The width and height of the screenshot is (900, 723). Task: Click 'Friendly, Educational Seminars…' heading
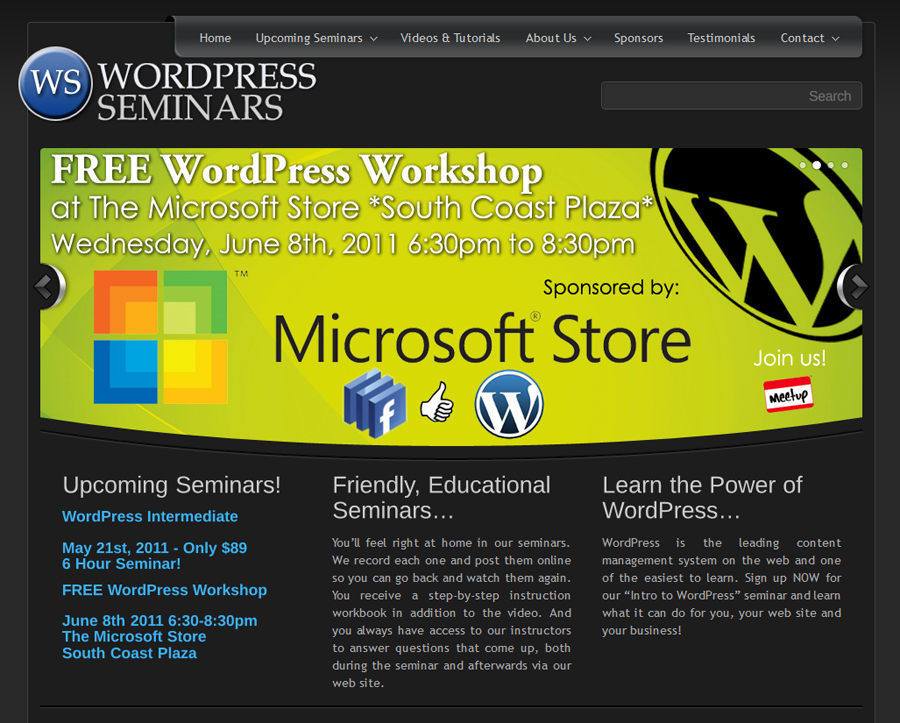(441, 497)
